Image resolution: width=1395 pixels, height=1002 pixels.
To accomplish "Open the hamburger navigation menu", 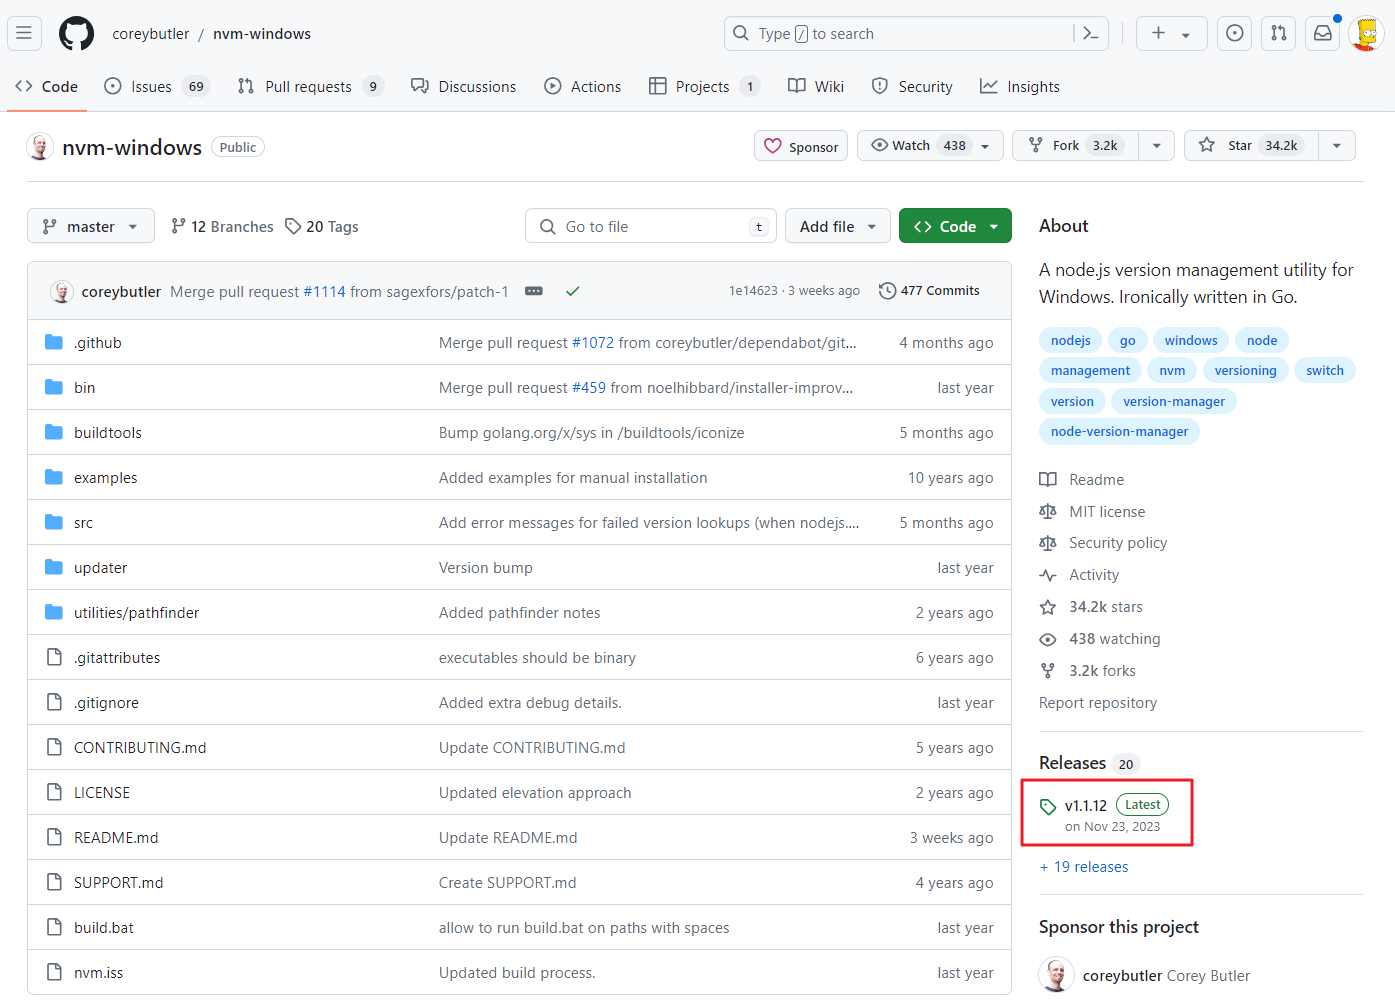I will (24, 33).
